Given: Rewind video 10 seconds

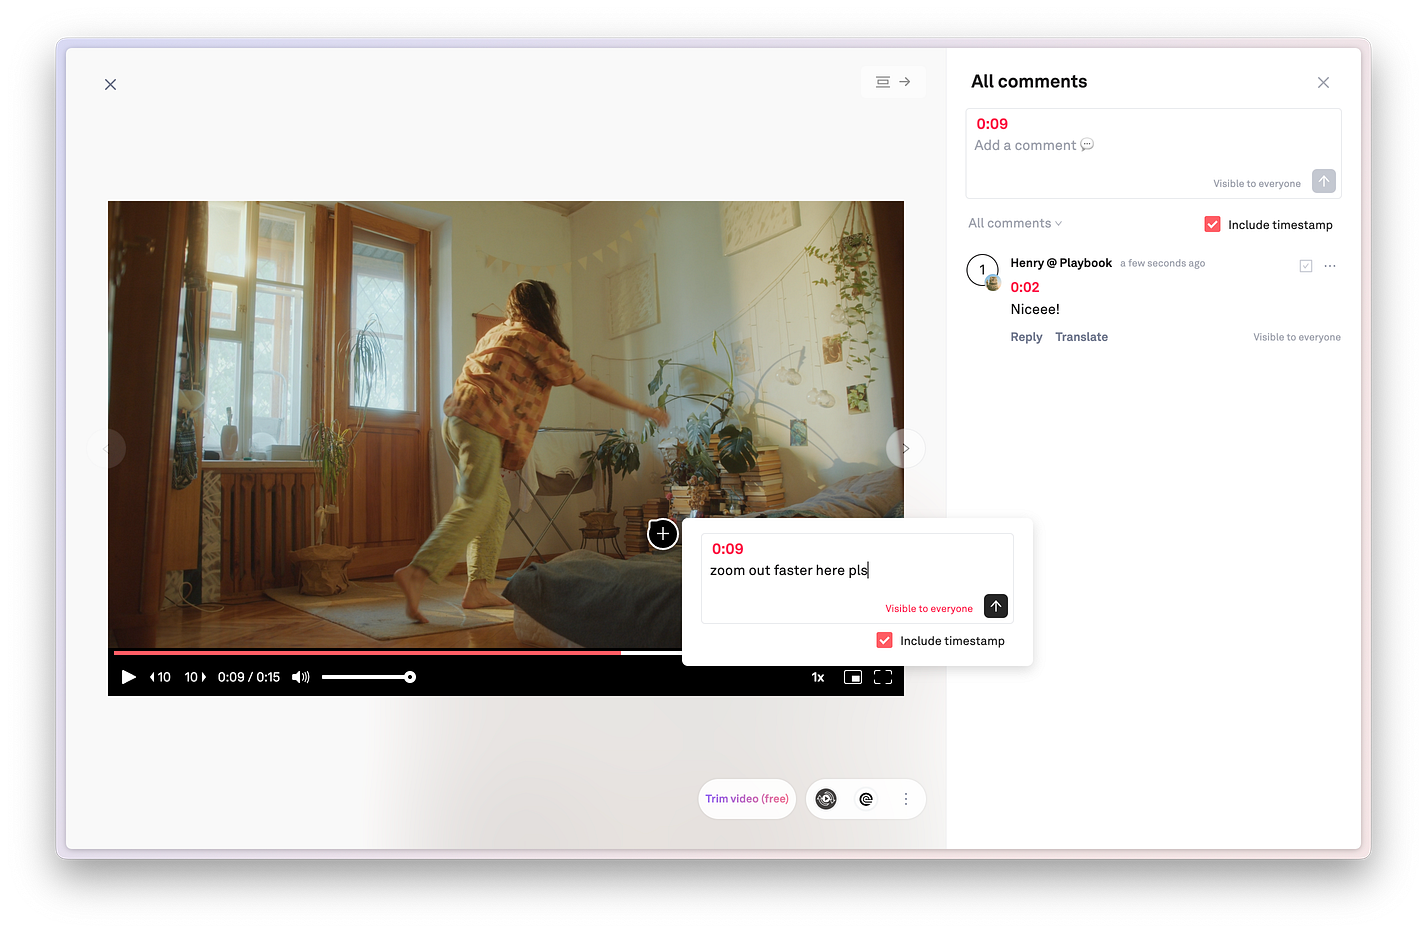Looking at the screenshot, I should coord(160,677).
